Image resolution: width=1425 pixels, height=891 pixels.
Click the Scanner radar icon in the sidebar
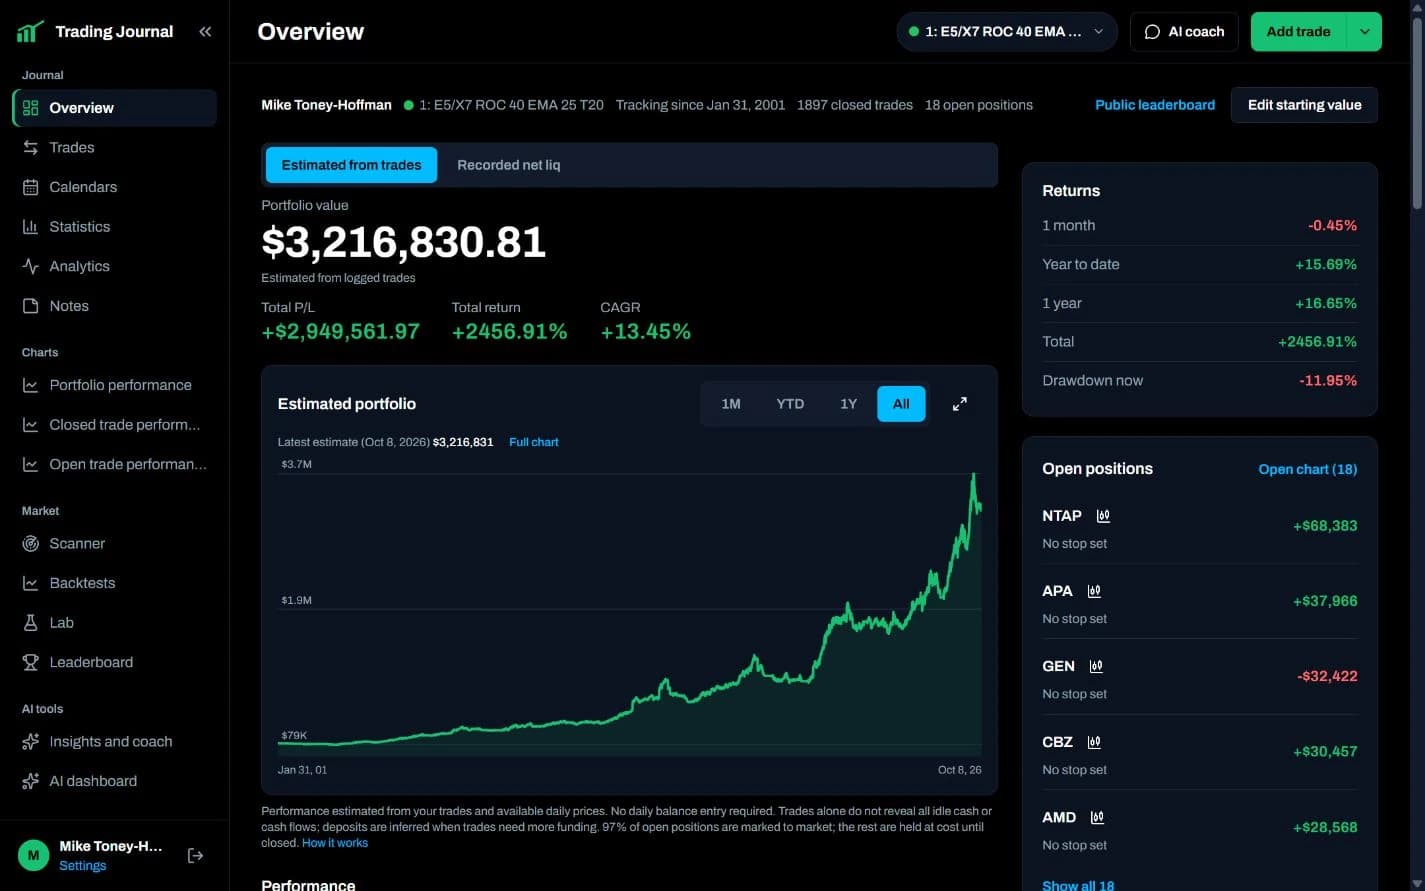pos(31,544)
